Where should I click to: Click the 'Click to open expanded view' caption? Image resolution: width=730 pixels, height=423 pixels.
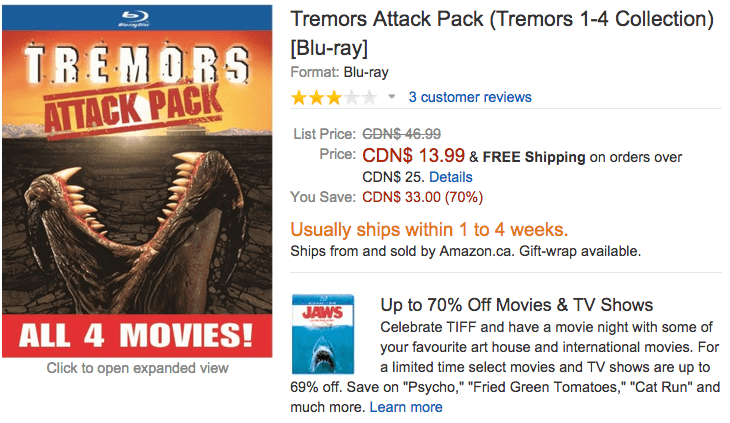pyautogui.click(x=137, y=368)
